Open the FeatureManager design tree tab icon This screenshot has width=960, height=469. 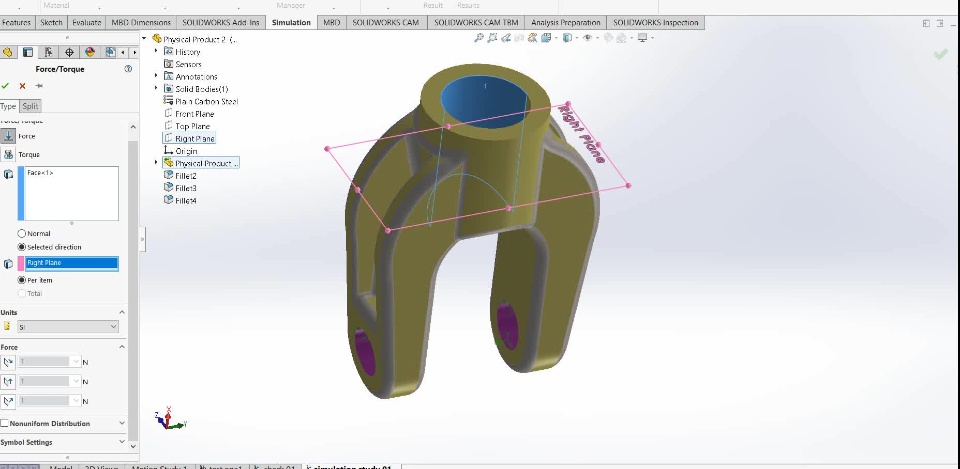point(7,53)
